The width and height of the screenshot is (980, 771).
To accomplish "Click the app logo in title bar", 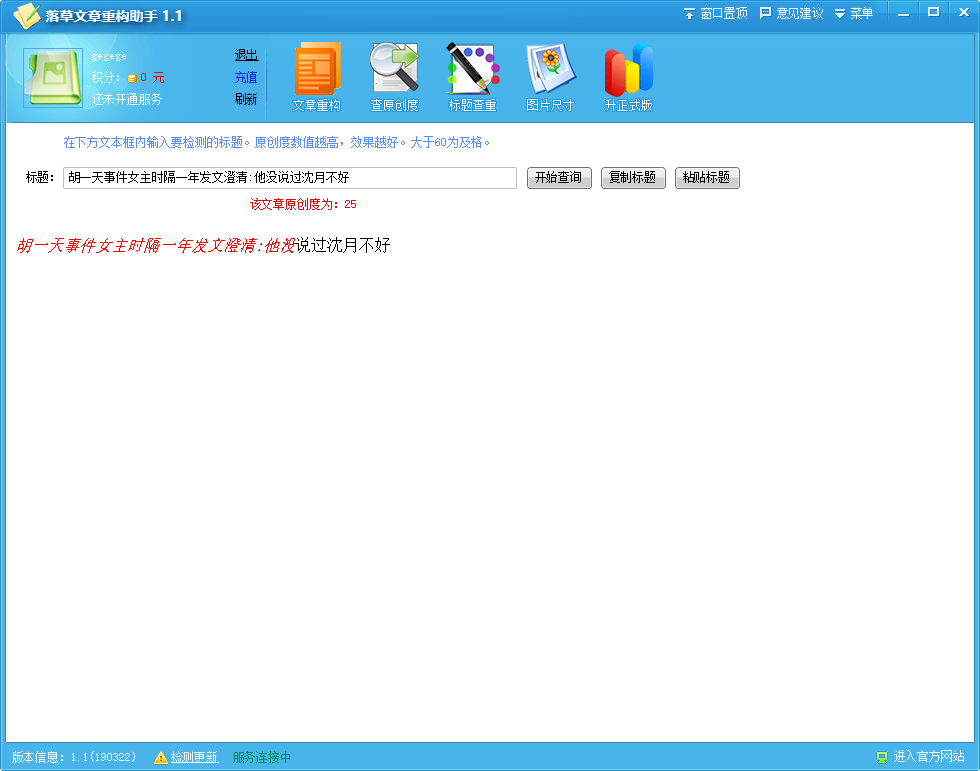I will point(27,16).
